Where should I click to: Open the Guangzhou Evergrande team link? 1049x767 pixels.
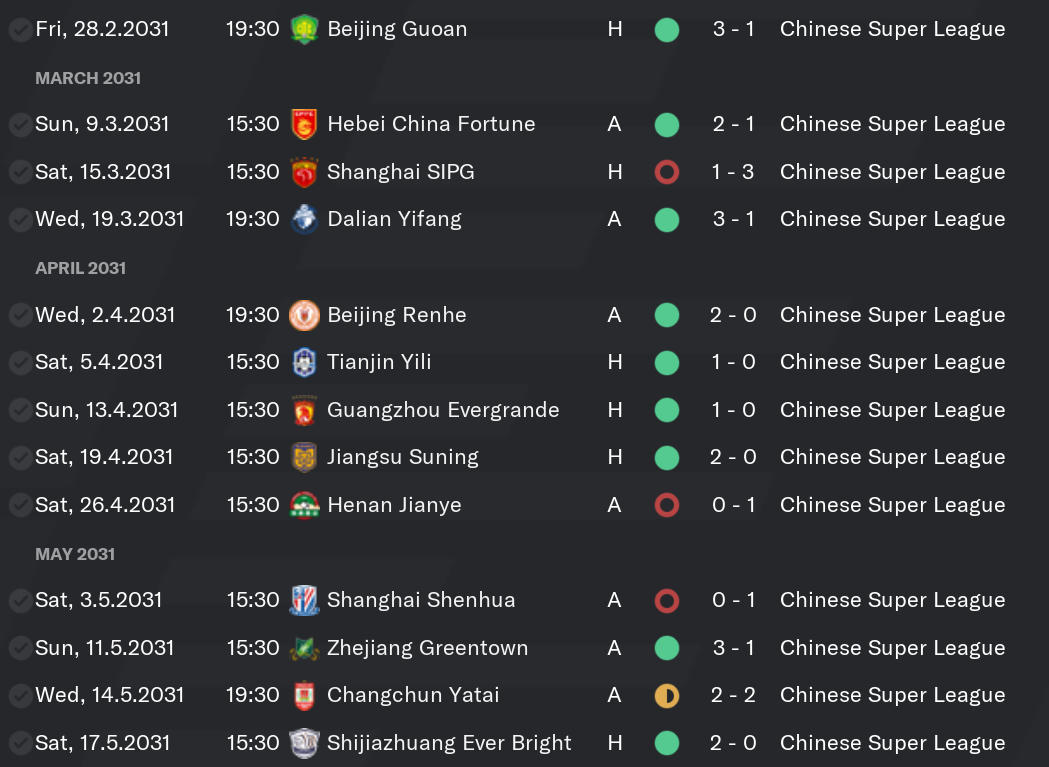pyautogui.click(x=443, y=410)
